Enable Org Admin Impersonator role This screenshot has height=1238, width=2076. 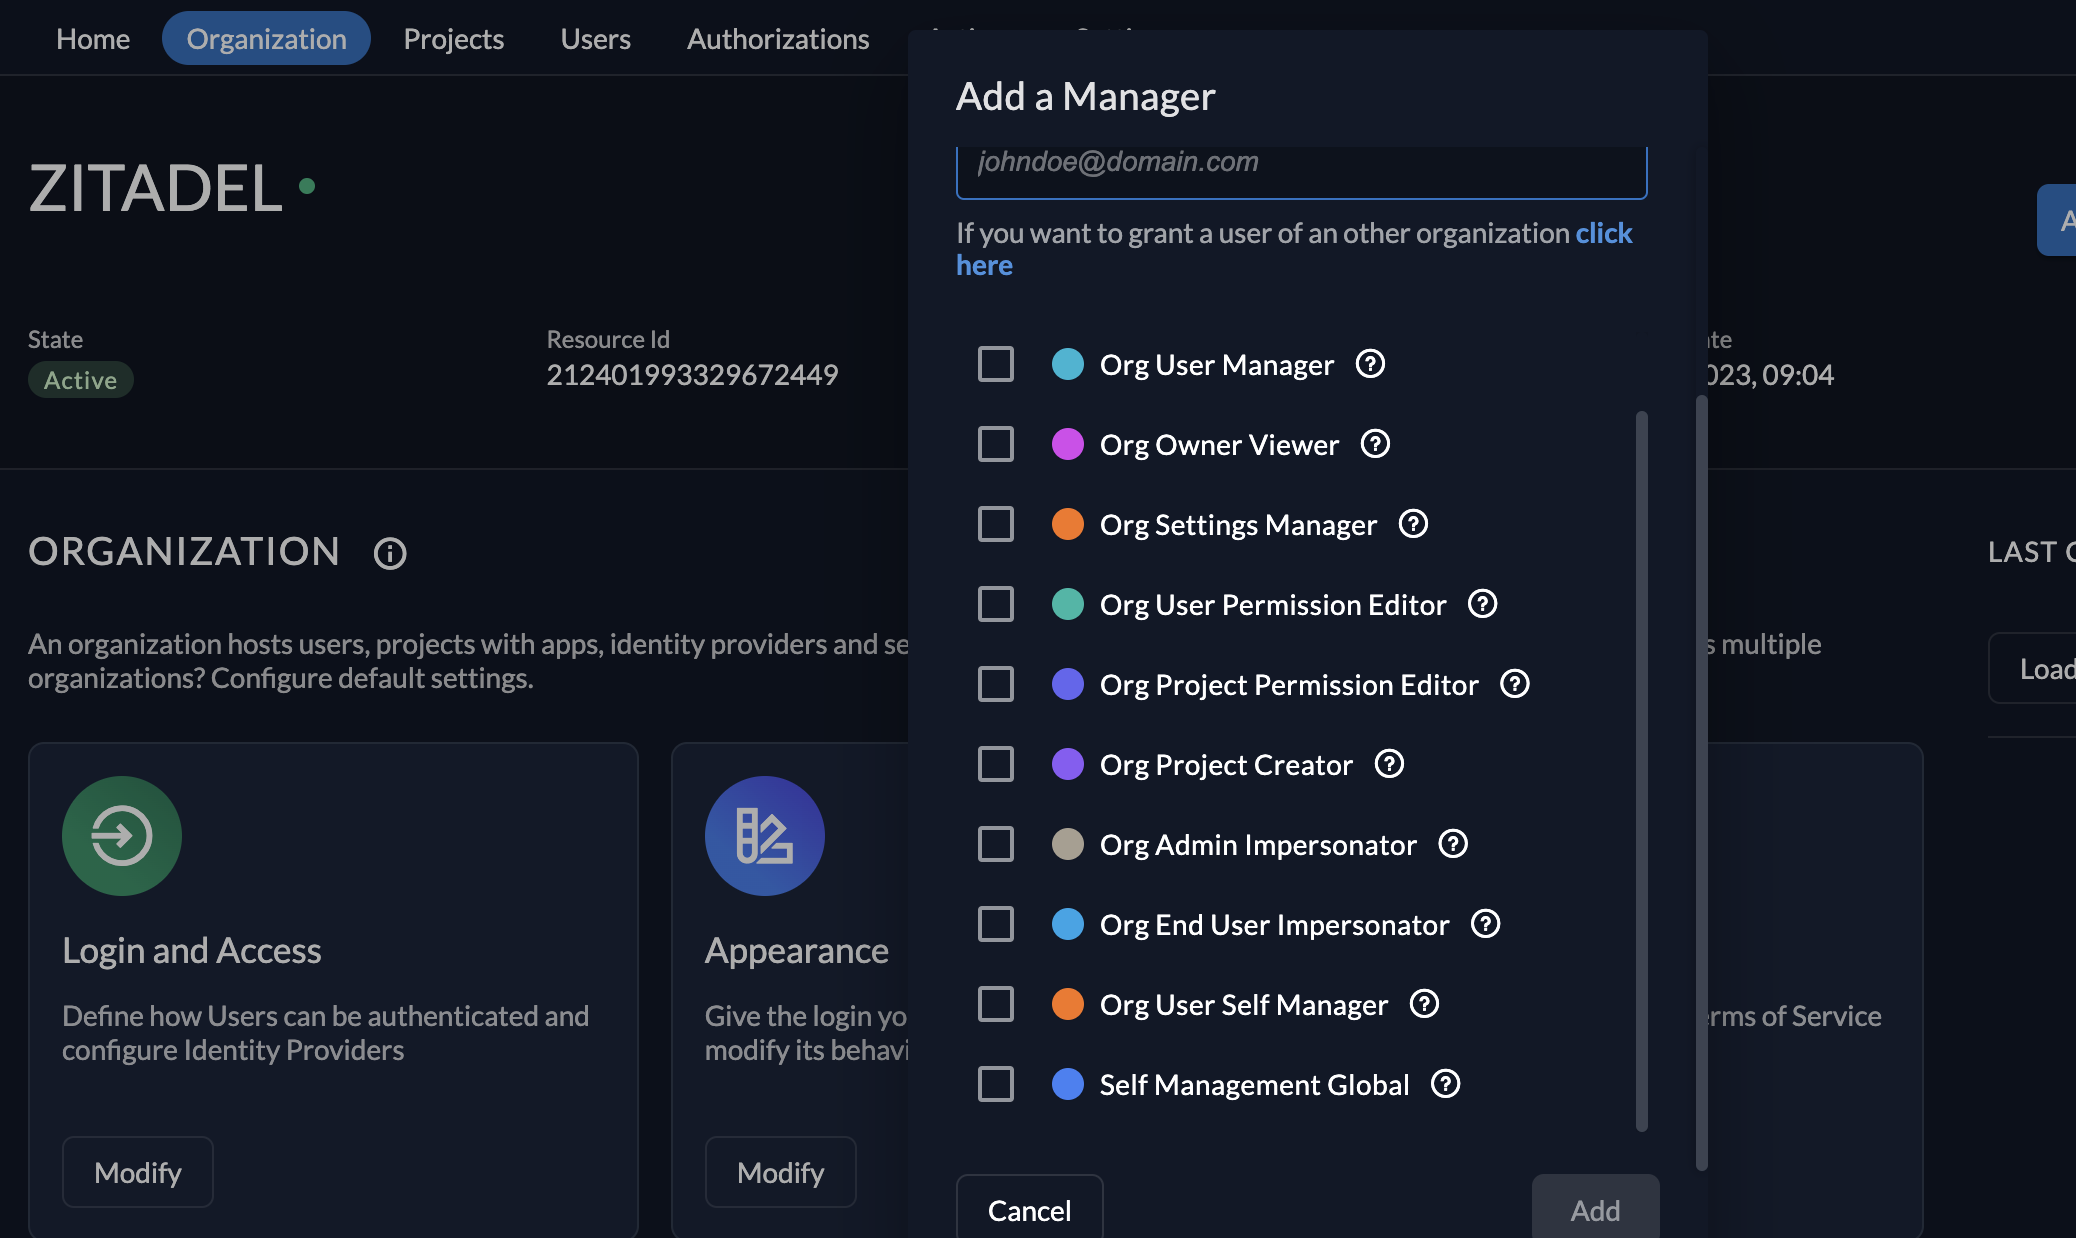tap(996, 844)
